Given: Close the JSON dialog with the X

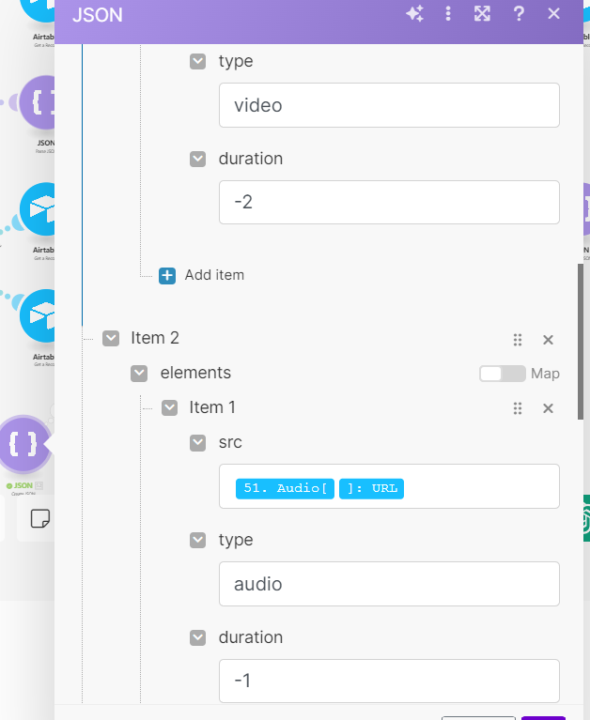Looking at the screenshot, I should click(x=554, y=14).
